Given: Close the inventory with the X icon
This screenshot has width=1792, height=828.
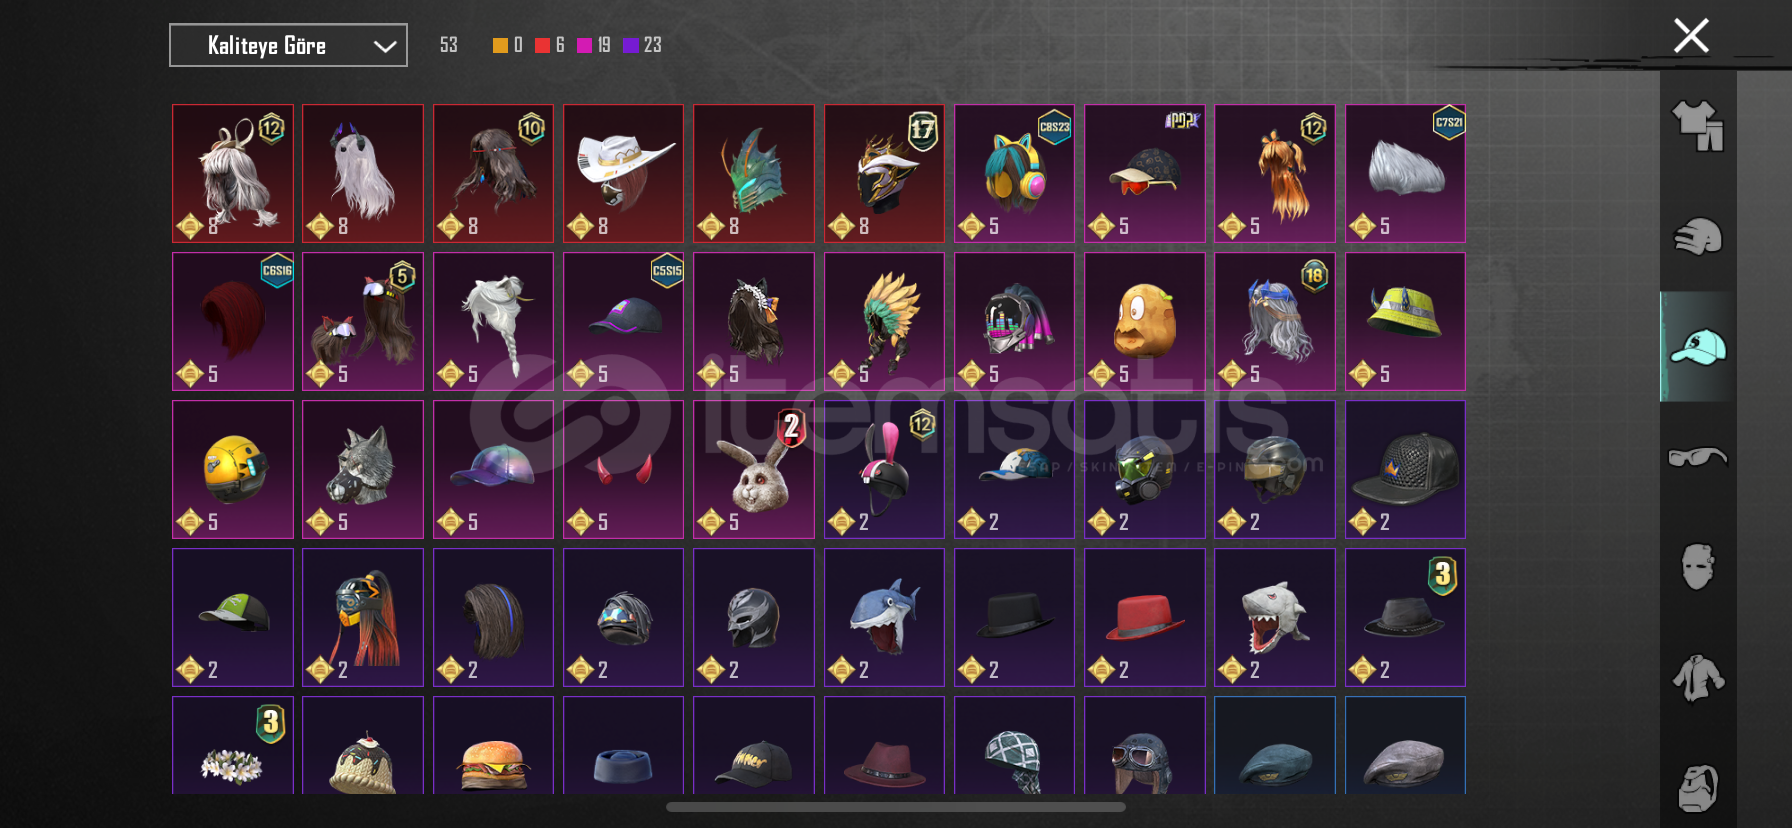Looking at the screenshot, I should click(x=1691, y=36).
